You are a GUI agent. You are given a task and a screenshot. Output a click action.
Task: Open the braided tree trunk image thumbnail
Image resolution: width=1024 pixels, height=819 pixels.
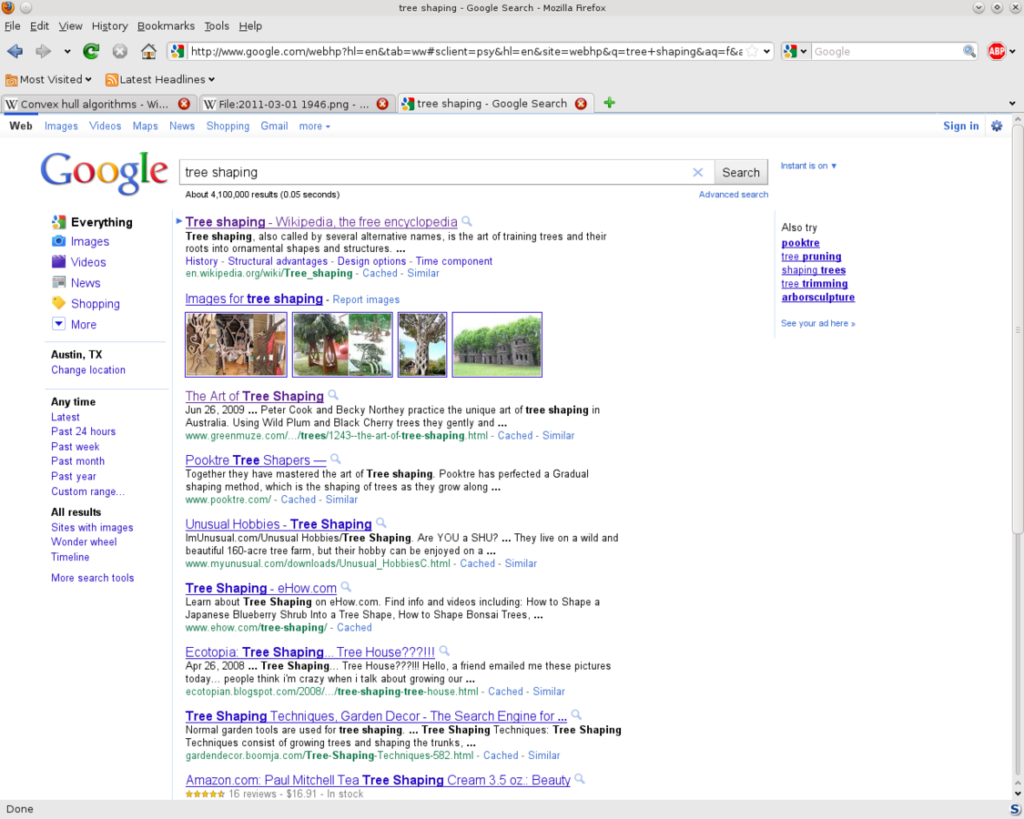tap(423, 345)
